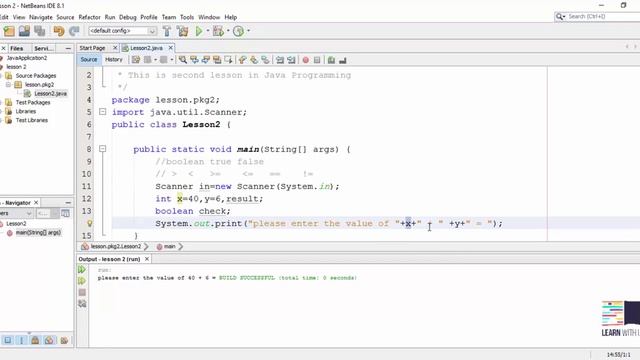Viewport: 640px width, 360px height.
Task: Open the default config combo box
Action: tap(122, 31)
